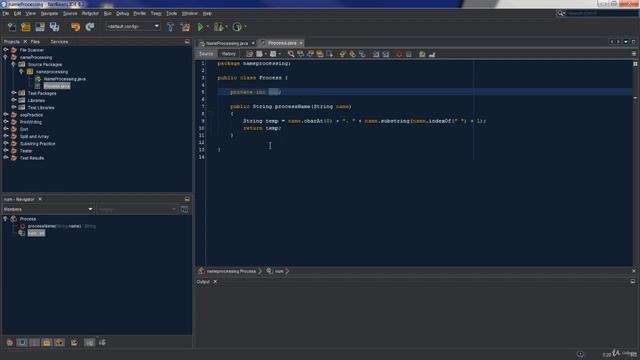
Task: Click nameprocessing.Process breadcrumb
Action: 231,271
